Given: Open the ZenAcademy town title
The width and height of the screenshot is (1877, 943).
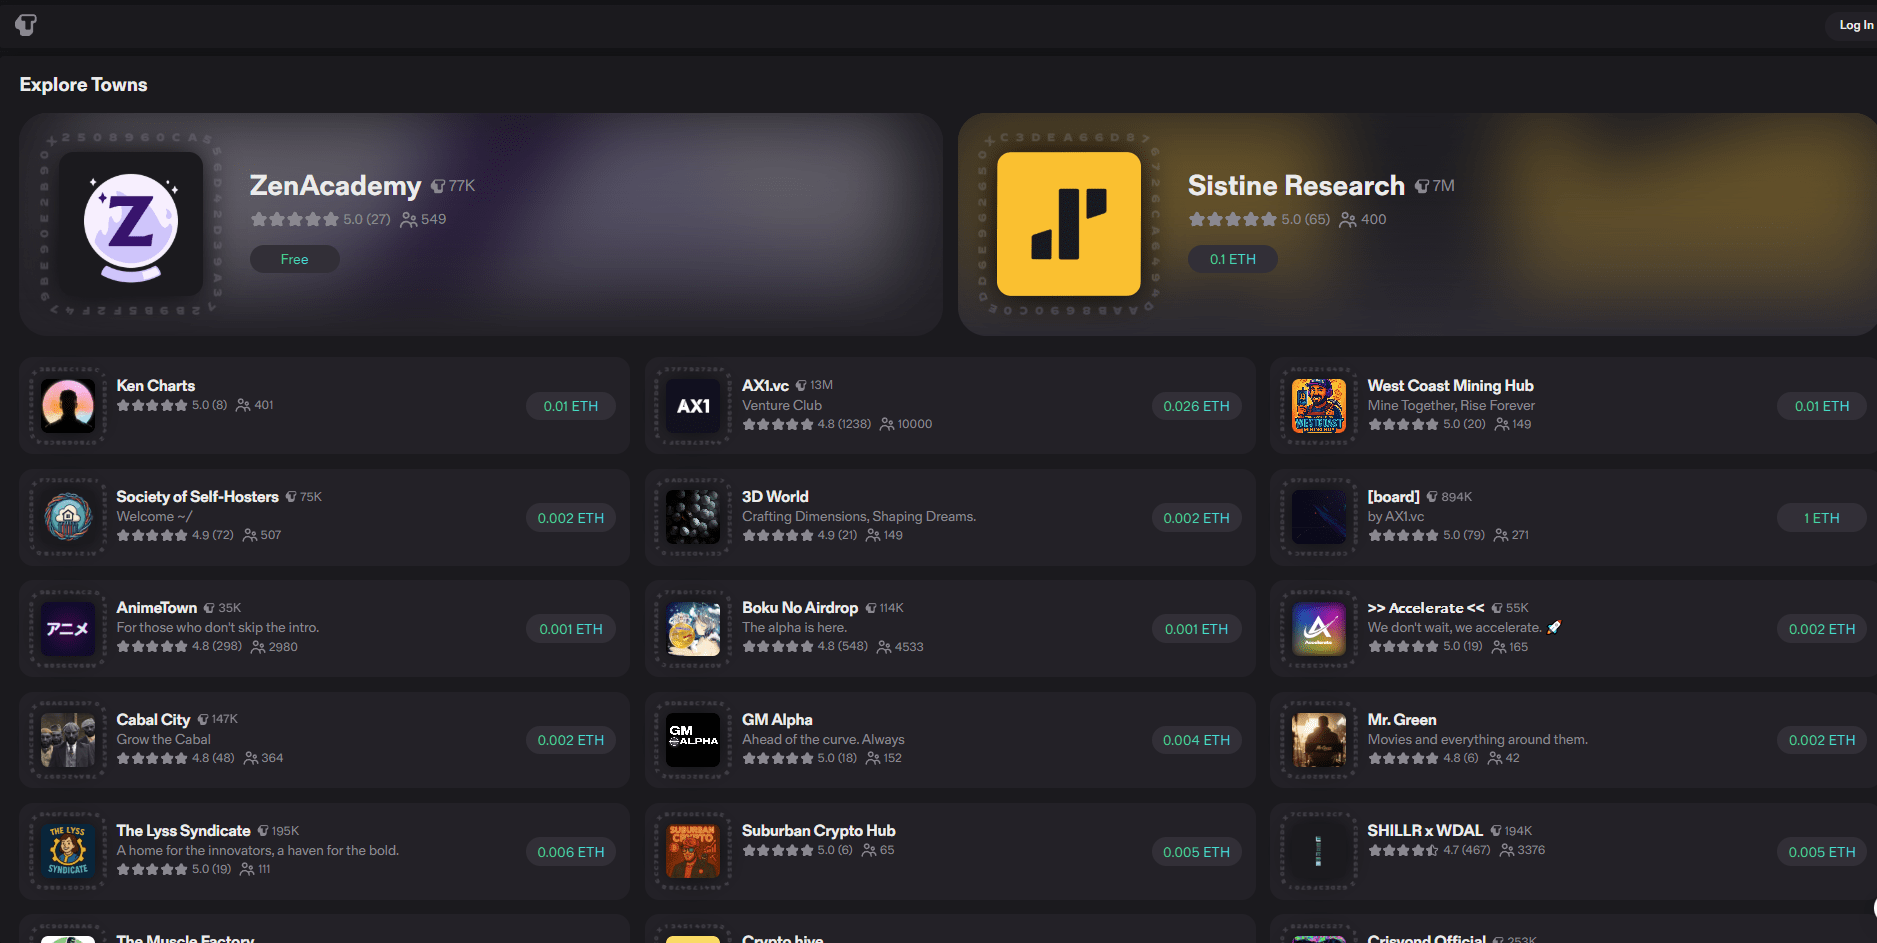Looking at the screenshot, I should pos(335,186).
